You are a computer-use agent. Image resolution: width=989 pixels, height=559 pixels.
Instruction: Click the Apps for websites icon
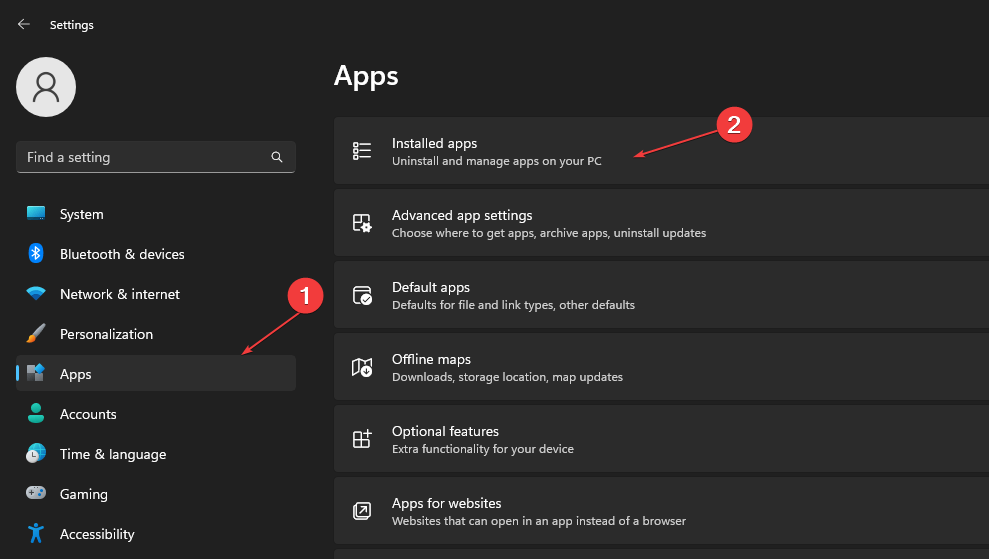click(x=362, y=510)
